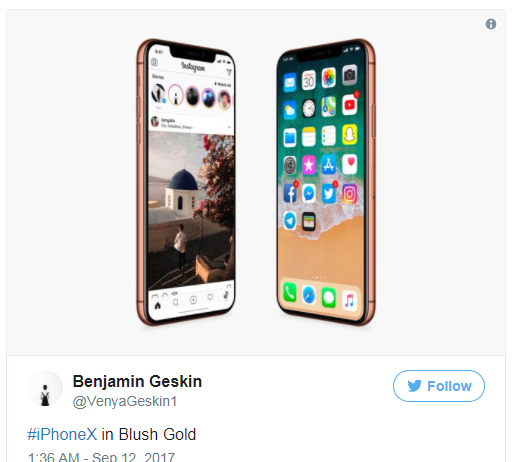Click Benjamin Geskin's profile avatar

[45, 388]
